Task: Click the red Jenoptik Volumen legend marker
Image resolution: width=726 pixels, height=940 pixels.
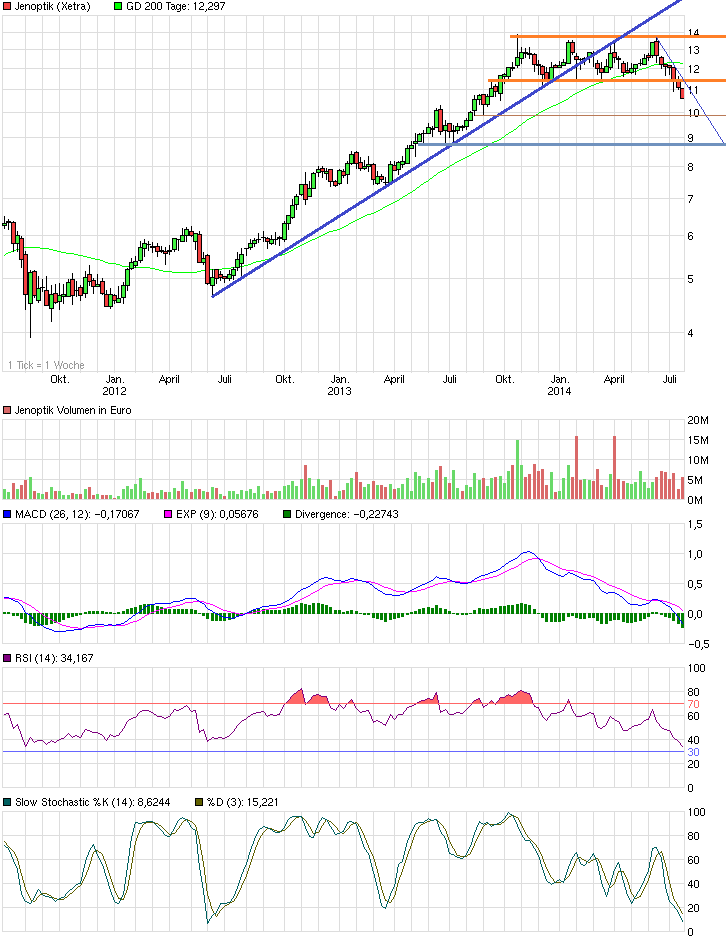Action: [7, 411]
